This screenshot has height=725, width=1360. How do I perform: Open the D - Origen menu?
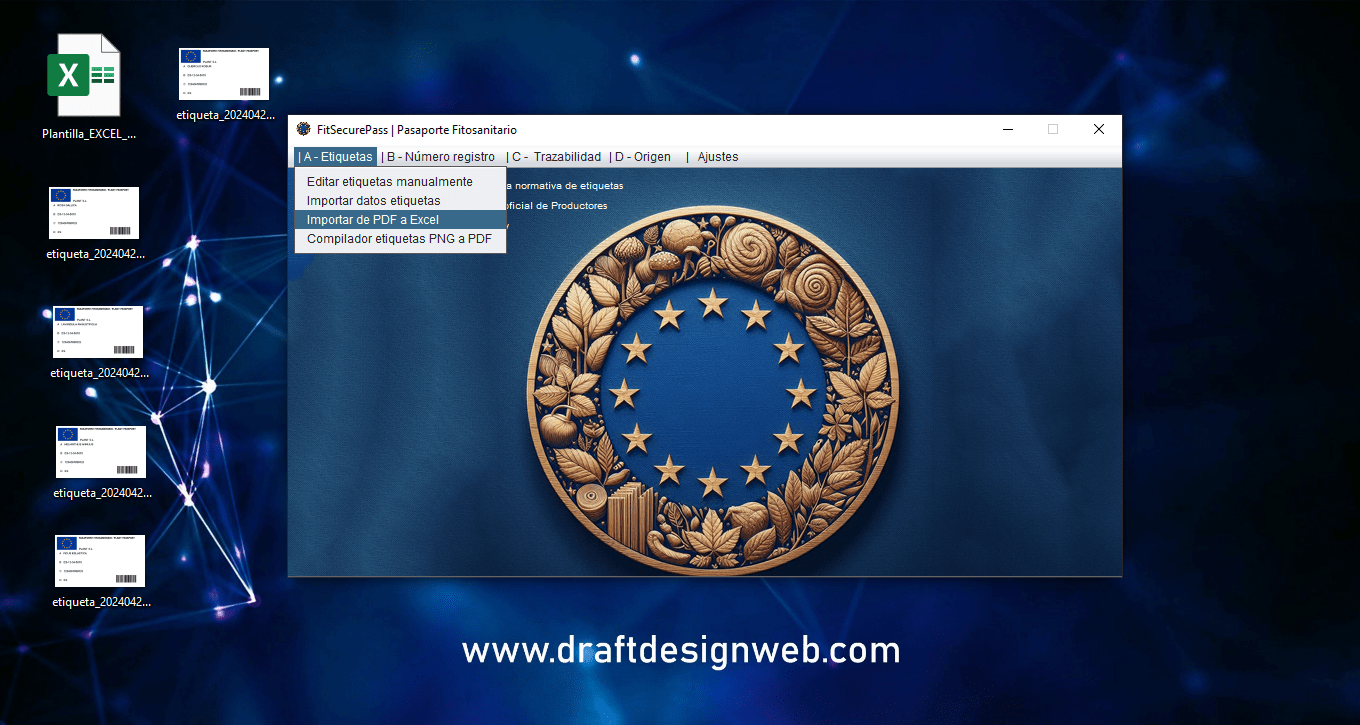(641, 157)
